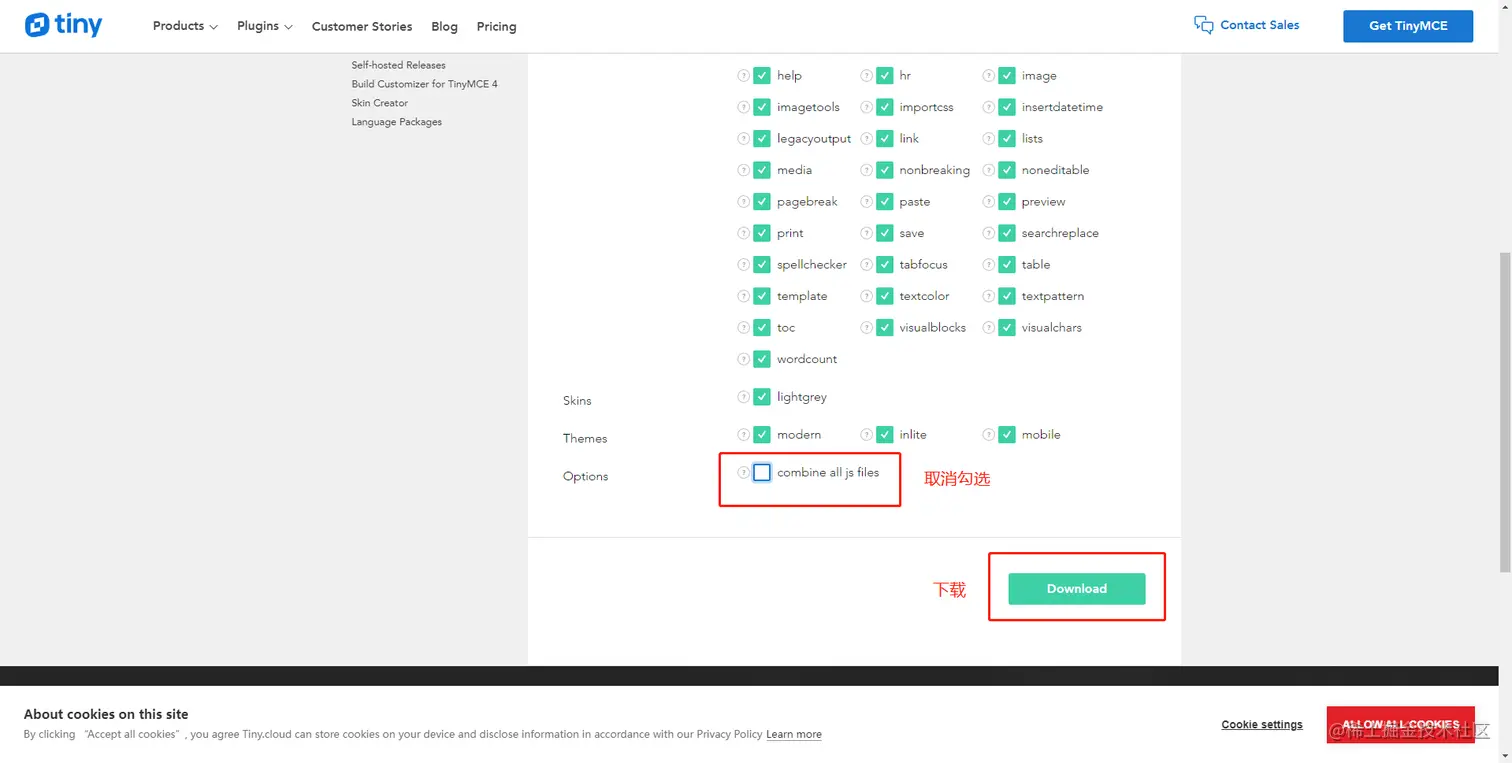
Task: Click question-mark icon next to 'pagebreak'
Action: 743,201
